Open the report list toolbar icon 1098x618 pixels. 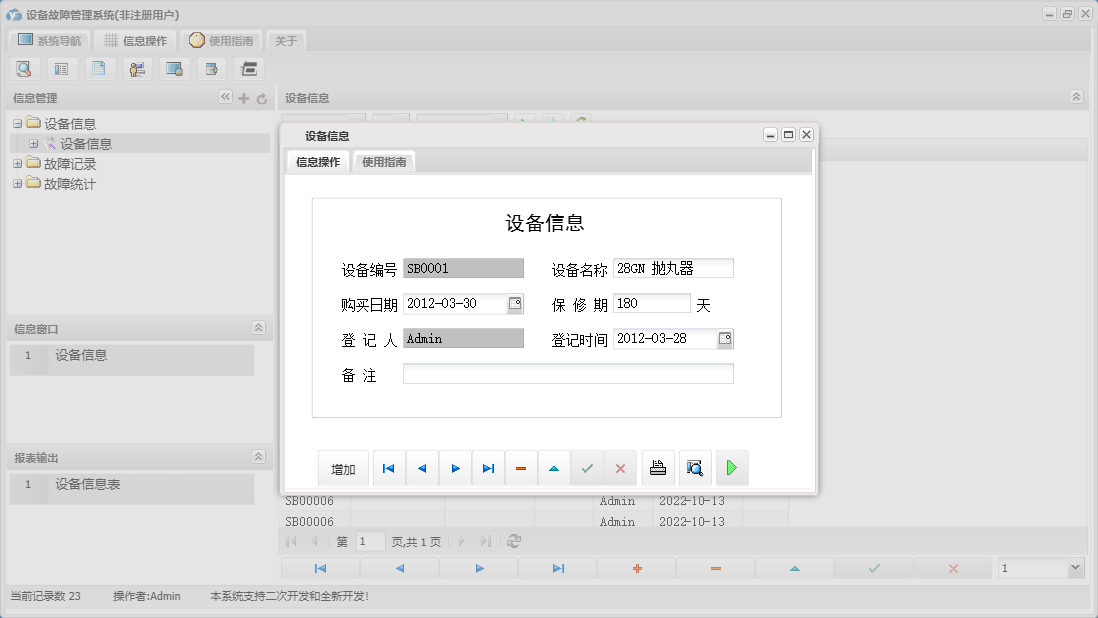(x=62, y=68)
